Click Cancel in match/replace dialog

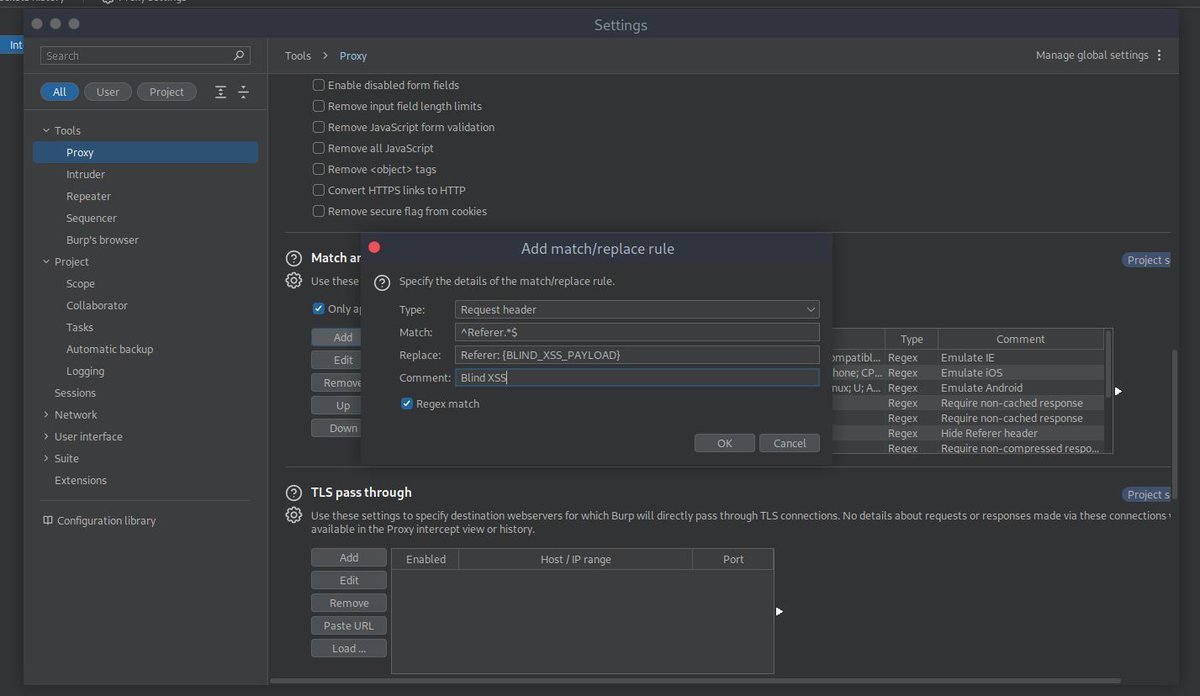pyautogui.click(x=790, y=443)
